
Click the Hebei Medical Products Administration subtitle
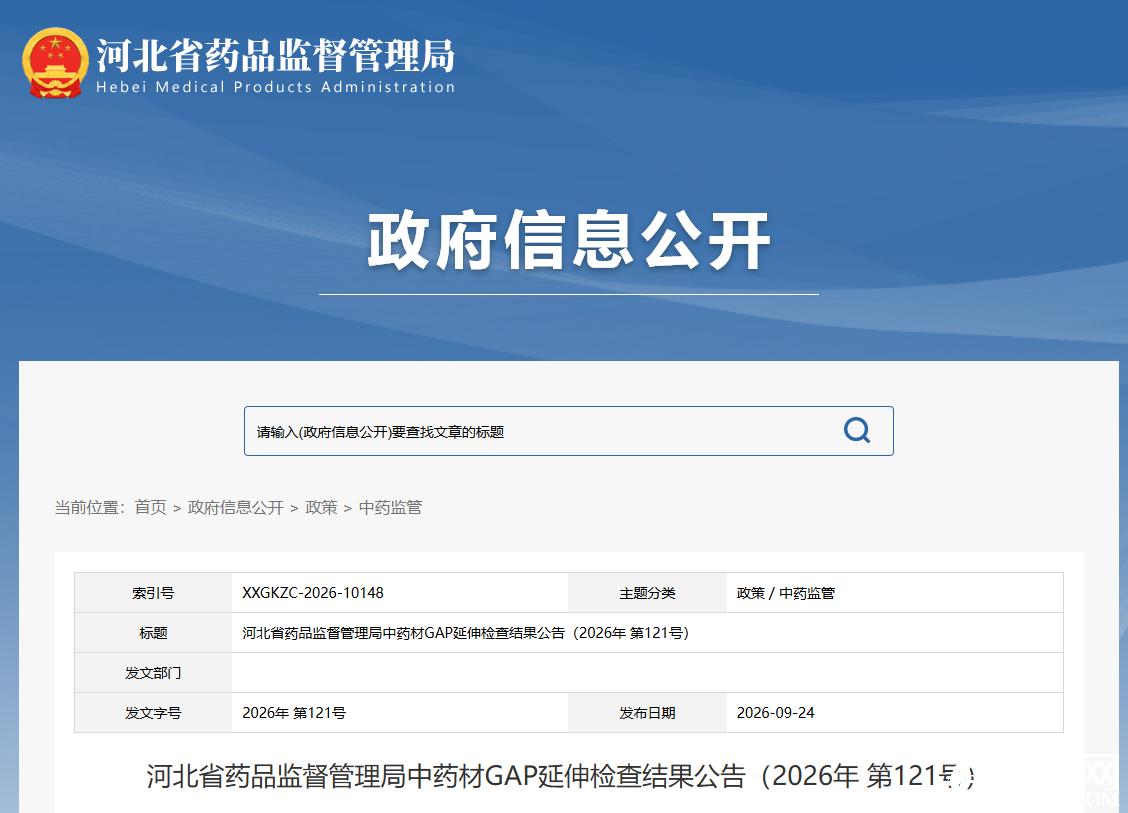point(276,87)
